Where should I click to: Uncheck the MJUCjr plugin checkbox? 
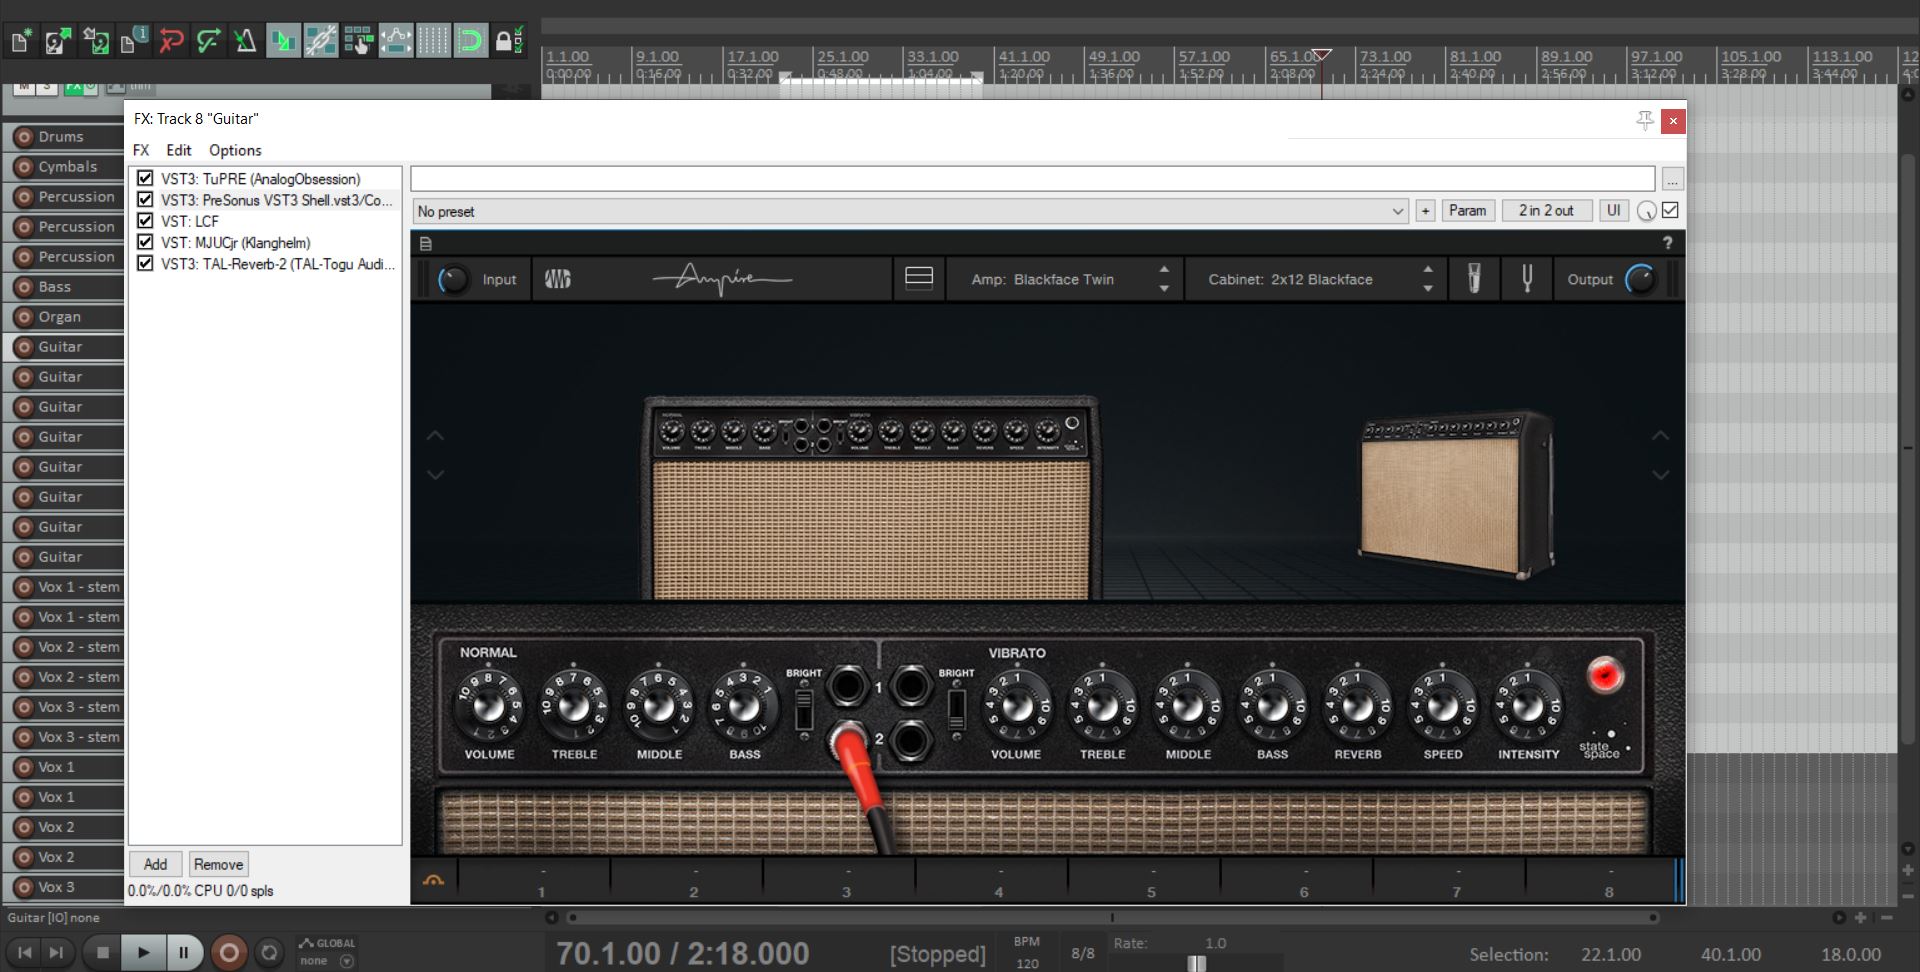(x=145, y=241)
